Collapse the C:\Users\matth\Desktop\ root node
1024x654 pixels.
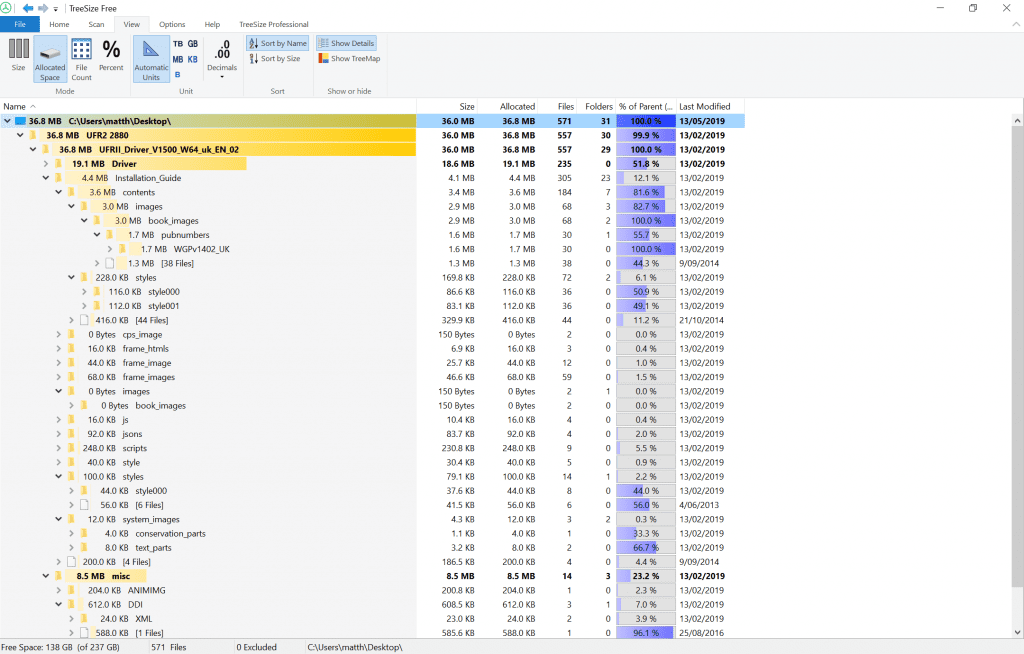click(7, 121)
